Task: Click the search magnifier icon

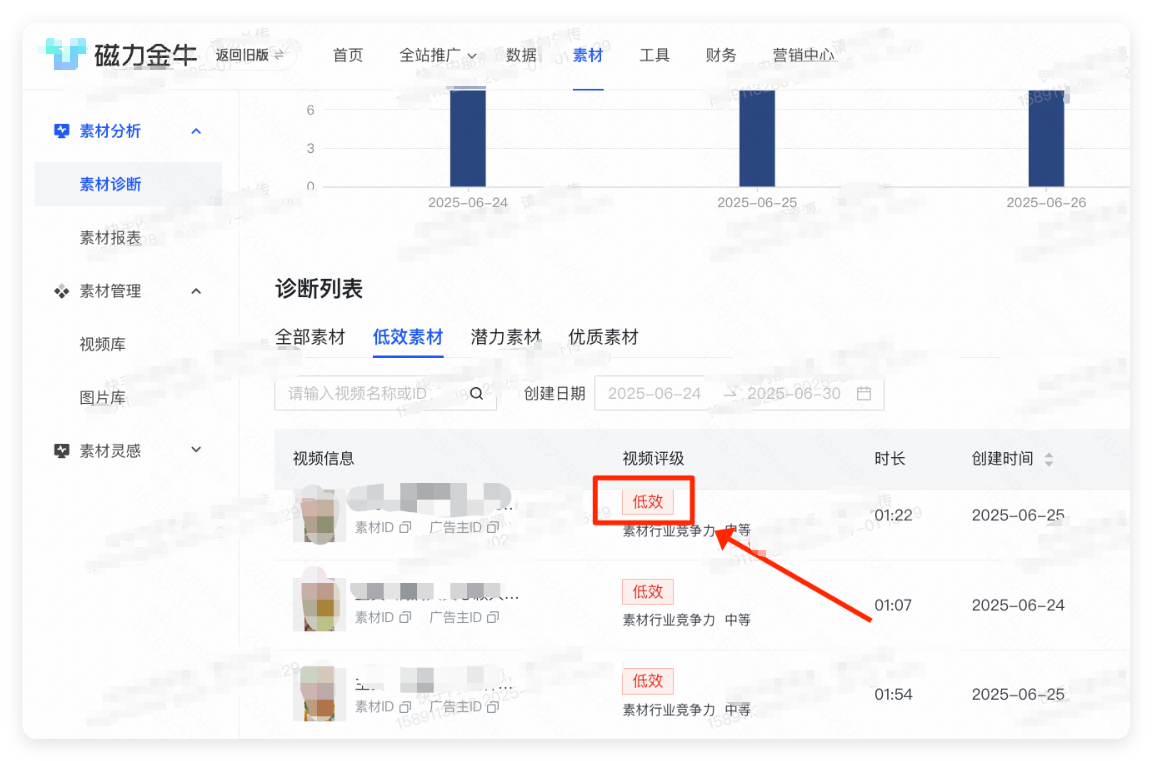Action: point(475,393)
